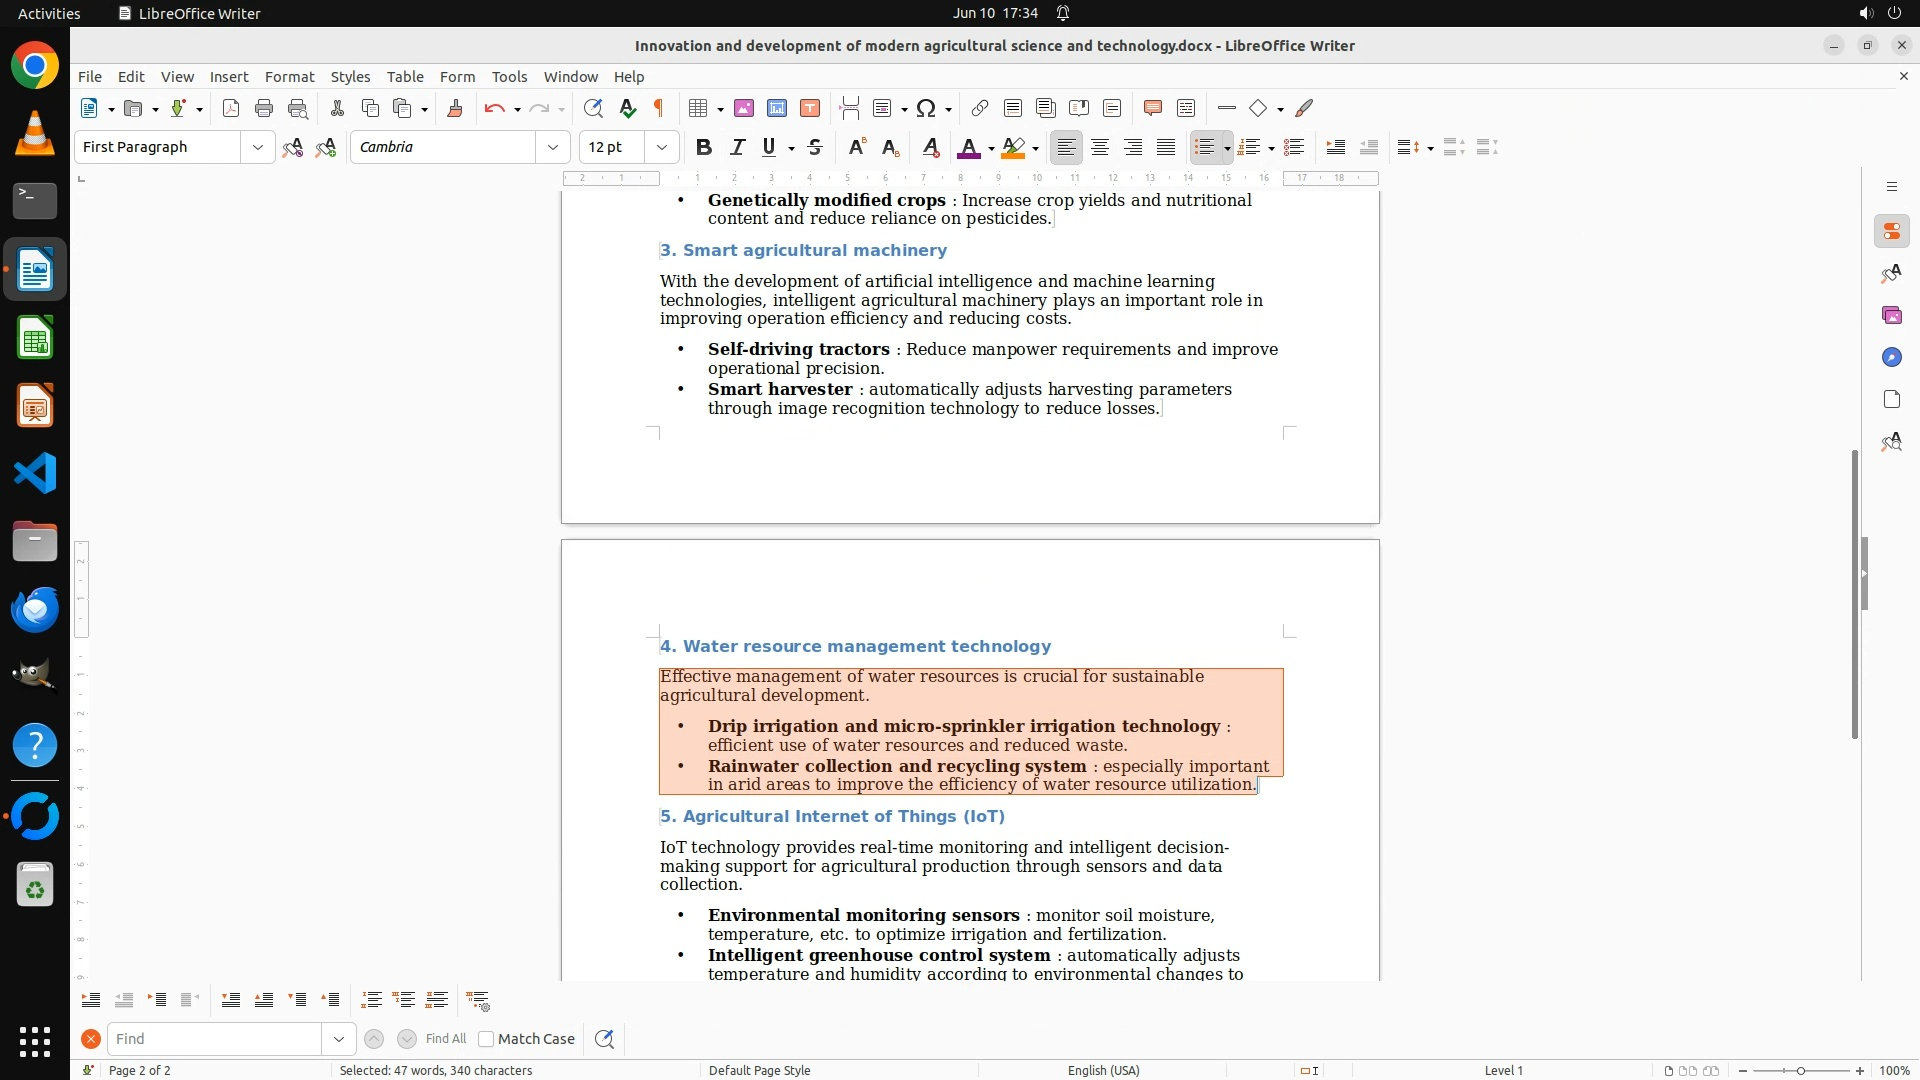Toggle Formatting Marks pilcrow button
This screenshot has height=1080, width=1920.
(x=659, y=108)
